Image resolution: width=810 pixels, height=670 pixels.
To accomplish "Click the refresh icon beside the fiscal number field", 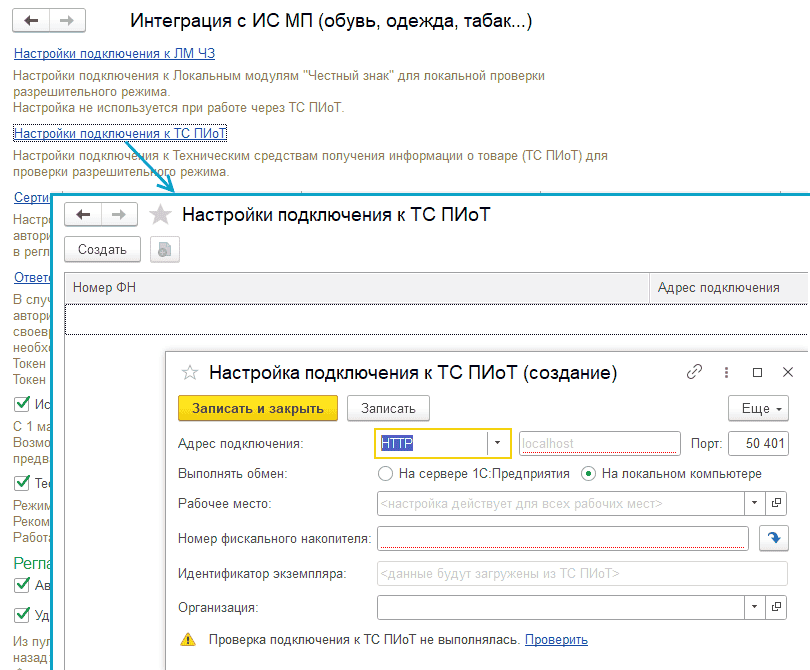I will [x=773, y=539].
